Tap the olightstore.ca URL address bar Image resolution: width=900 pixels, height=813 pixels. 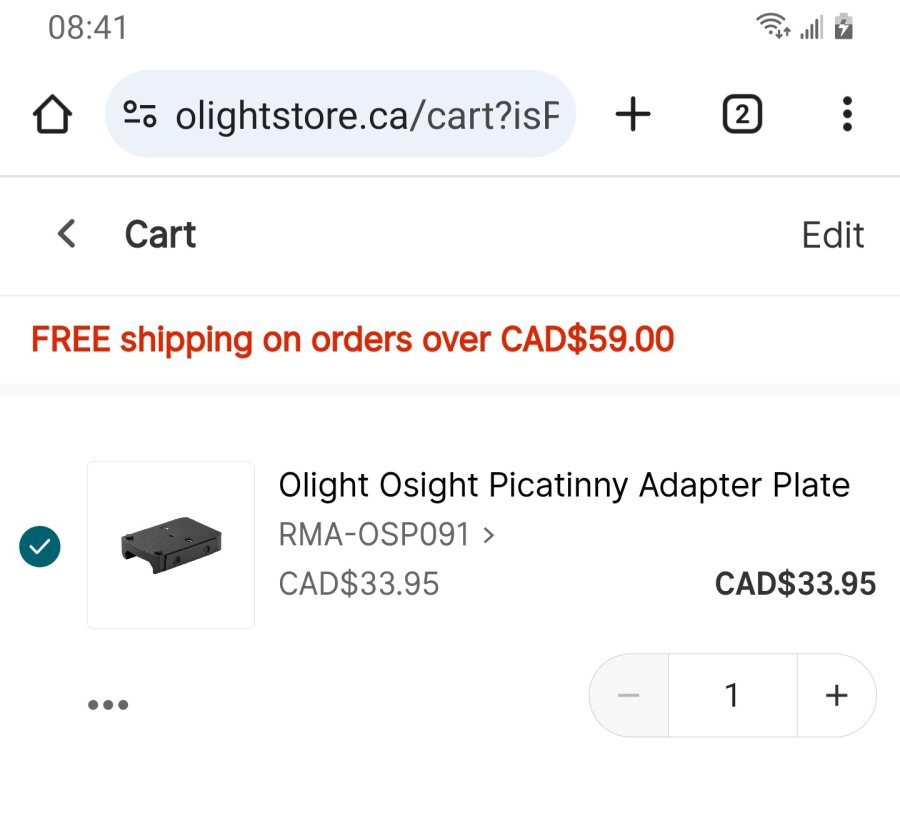(365, 116)
